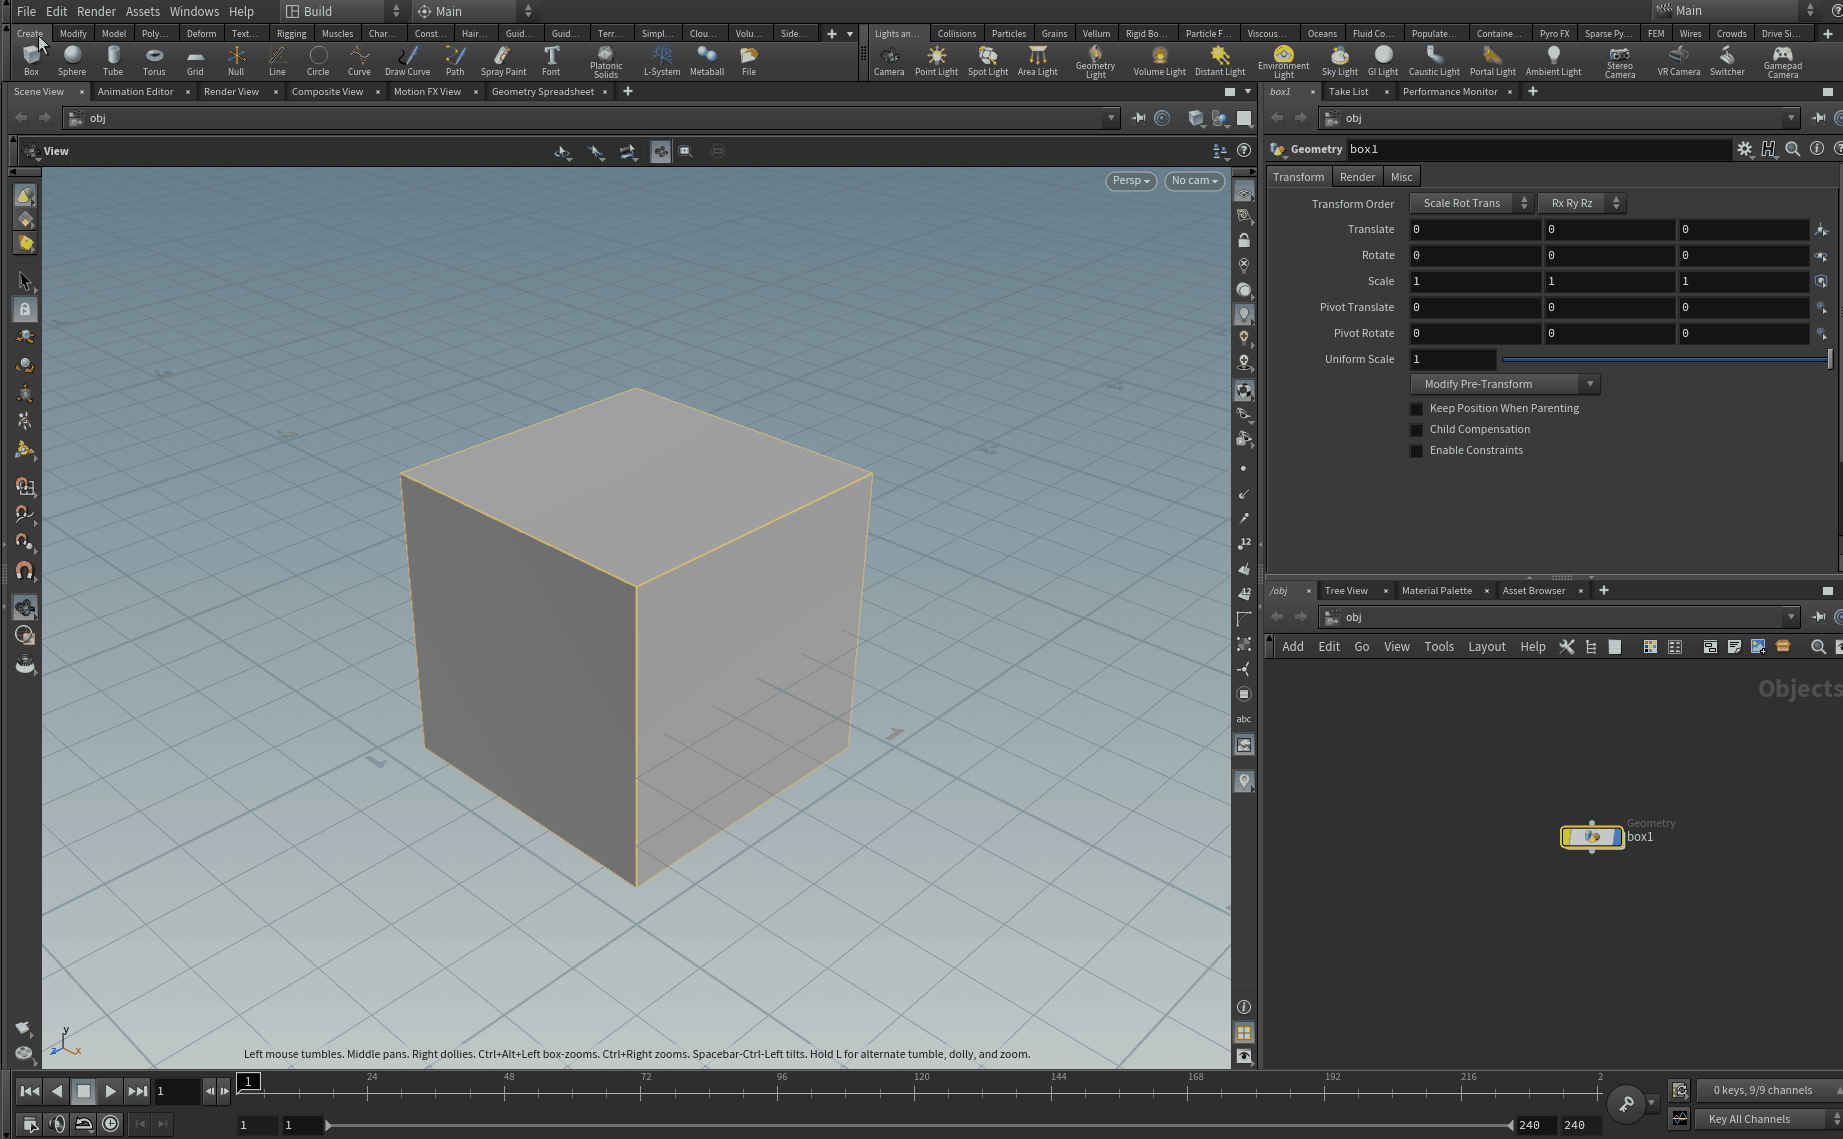Switch to the Misc parameter tab

pos(1401,177)
